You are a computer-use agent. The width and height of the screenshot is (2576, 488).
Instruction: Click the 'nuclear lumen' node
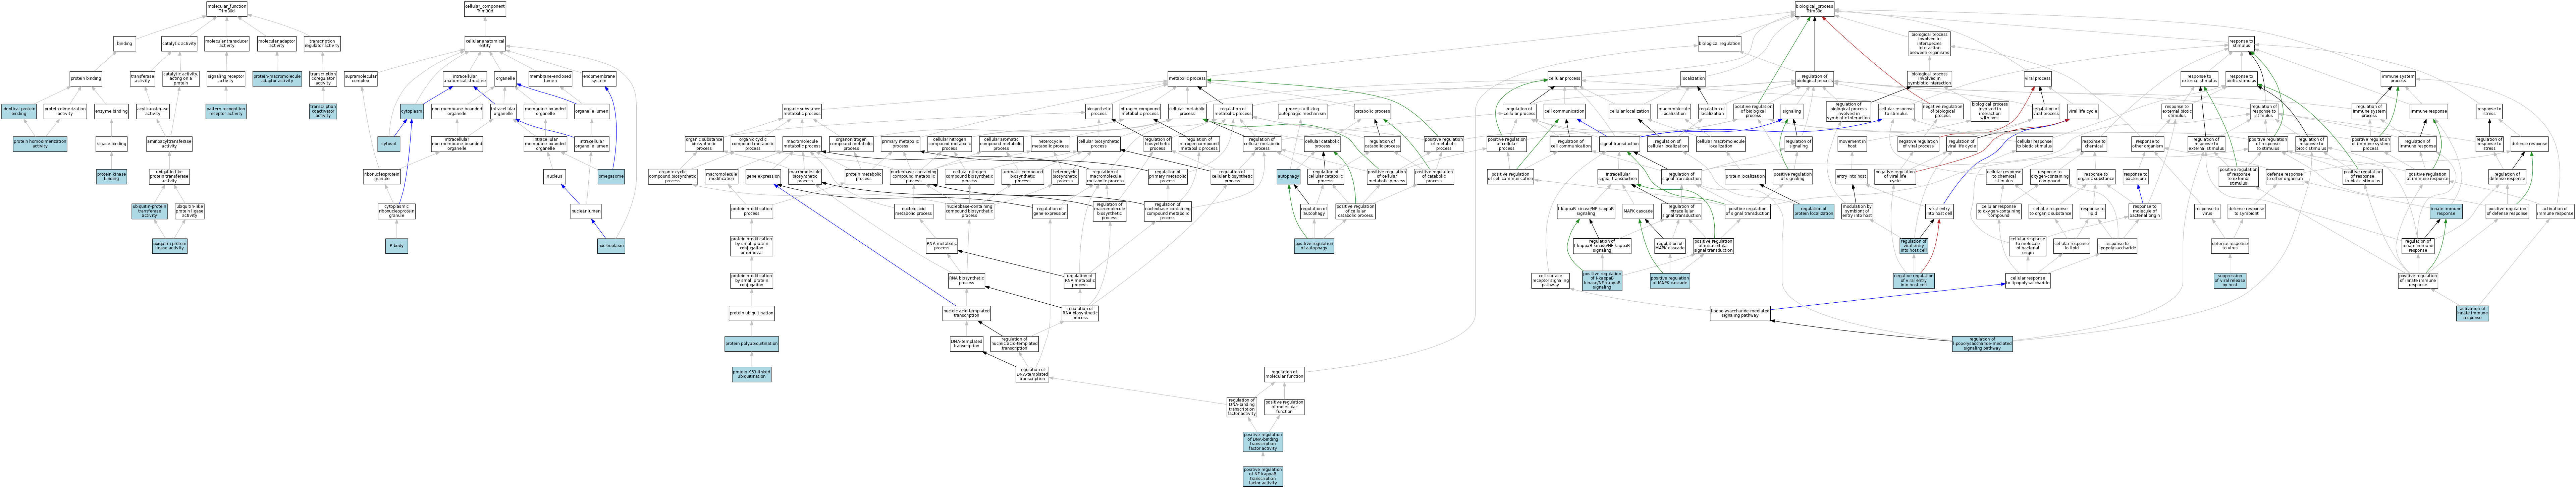[586, 211]
